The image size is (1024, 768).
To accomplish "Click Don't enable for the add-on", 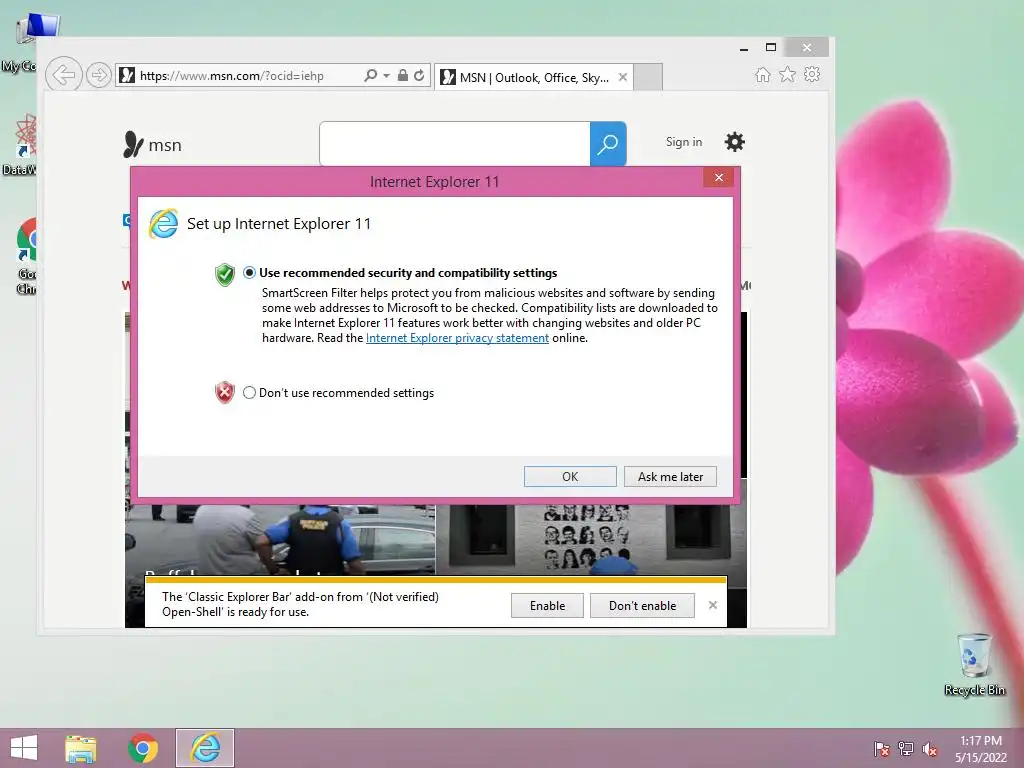I will click(x=642, y=605).
